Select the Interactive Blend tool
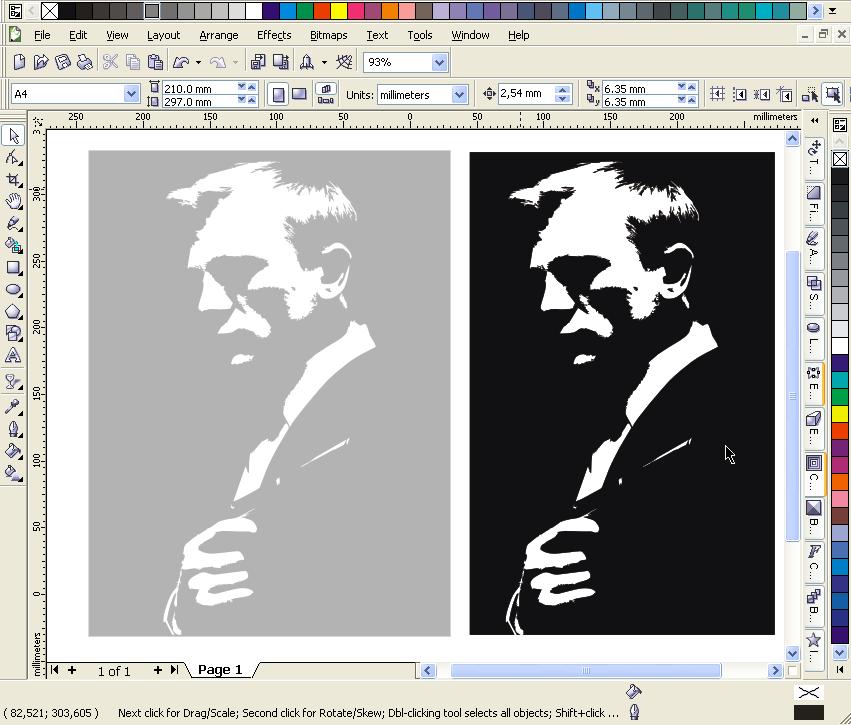Viewport: 851px width, 725px height. (13, 382)
